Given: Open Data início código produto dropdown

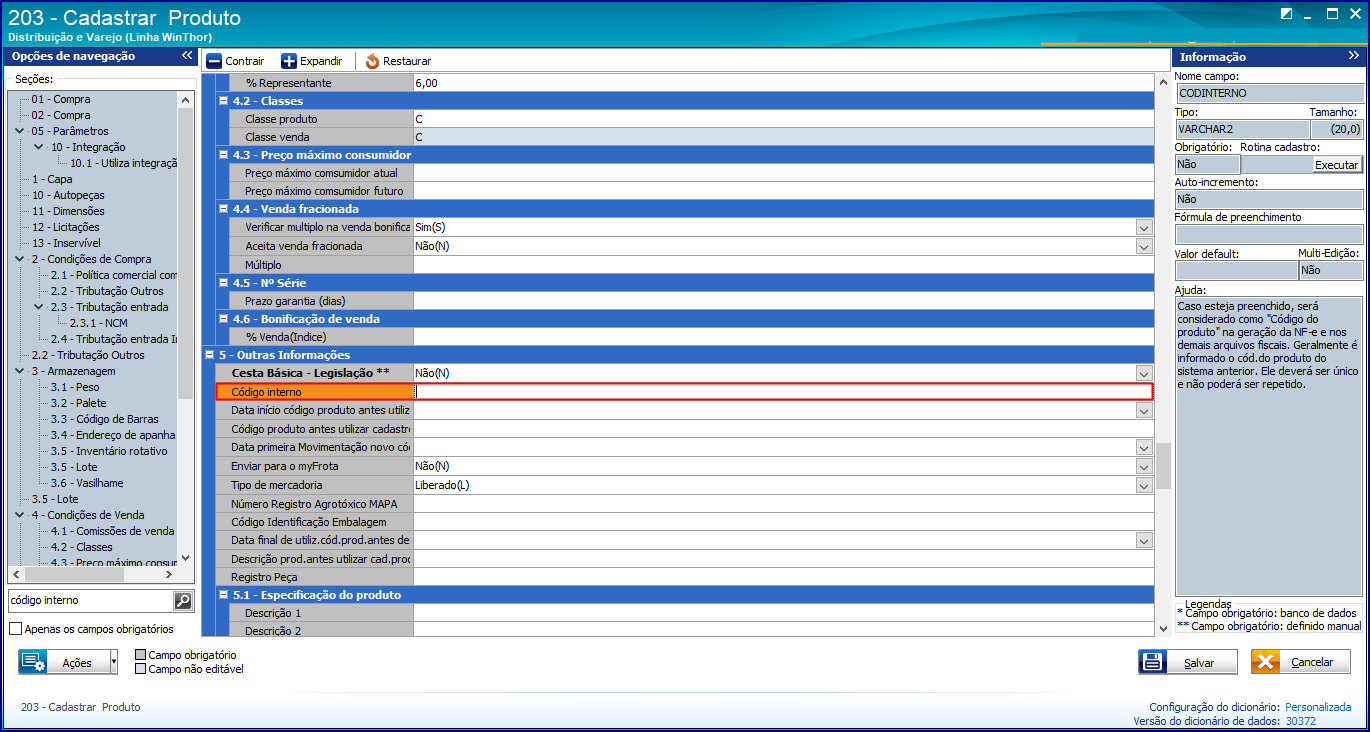Looking at the screenshot, I should (x=1144, y=410).
